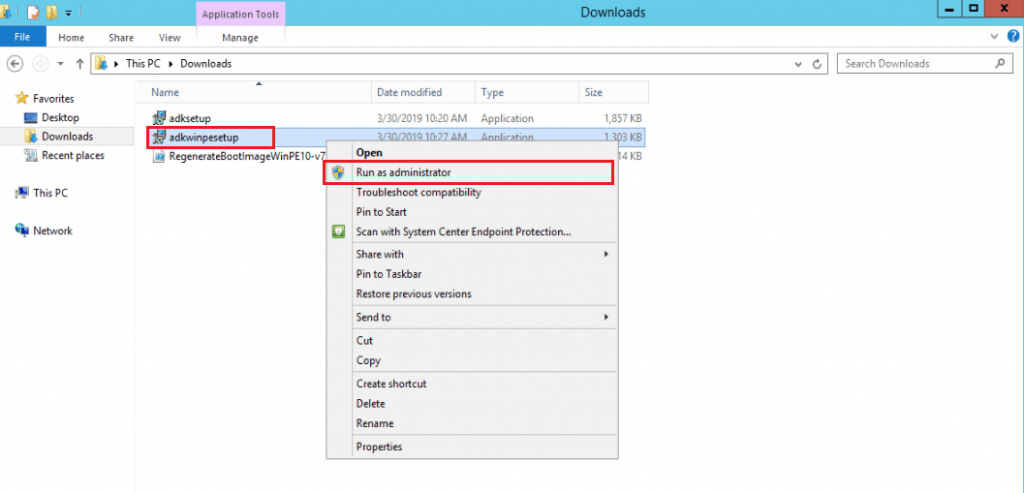This screenshot has height=493, width=1024.
Task: Sort by the Name column header
Action: (254, 93)
